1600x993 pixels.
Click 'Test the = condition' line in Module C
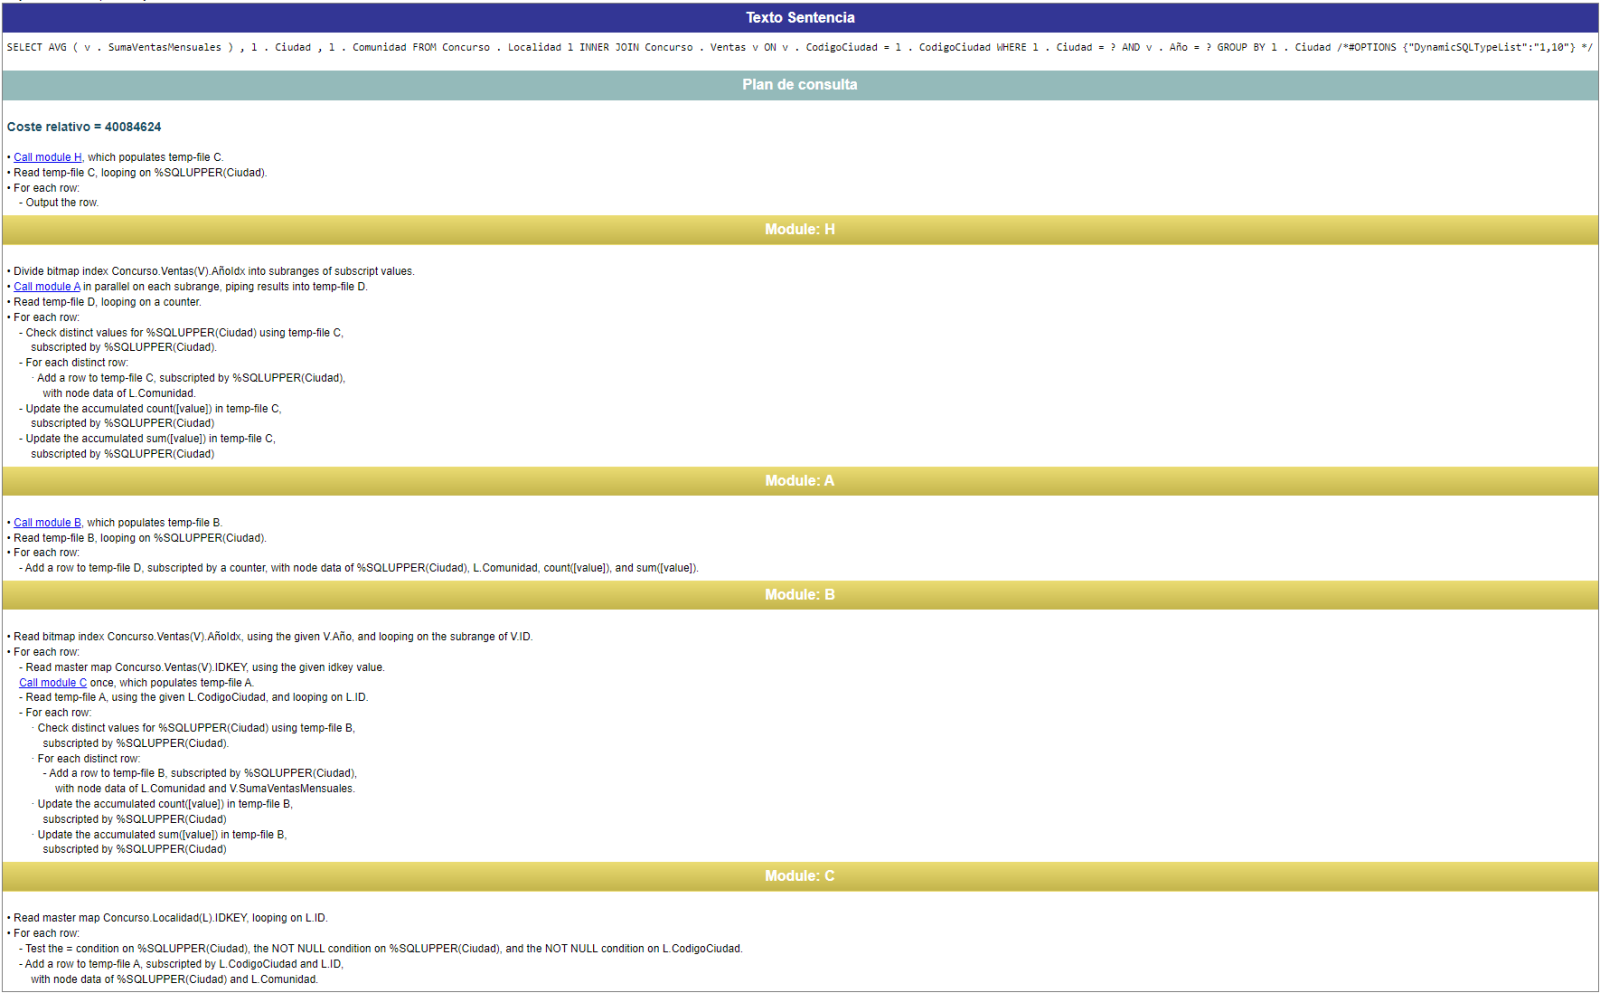coord(383,949)
